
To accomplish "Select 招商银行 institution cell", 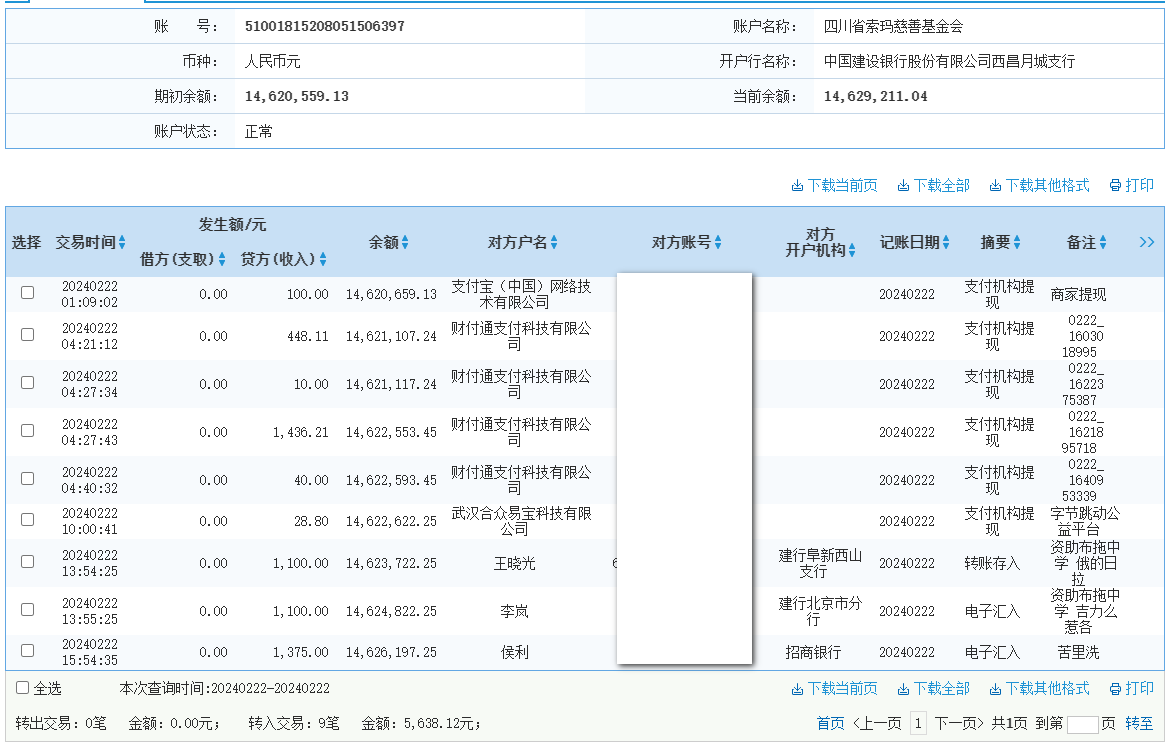I will [x=813, y=653].
